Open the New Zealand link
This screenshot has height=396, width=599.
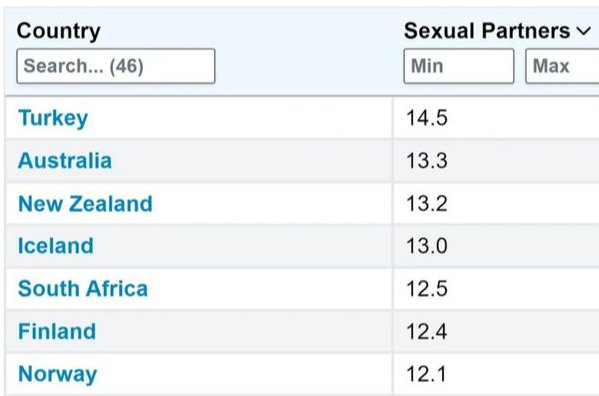pos(85,204)
